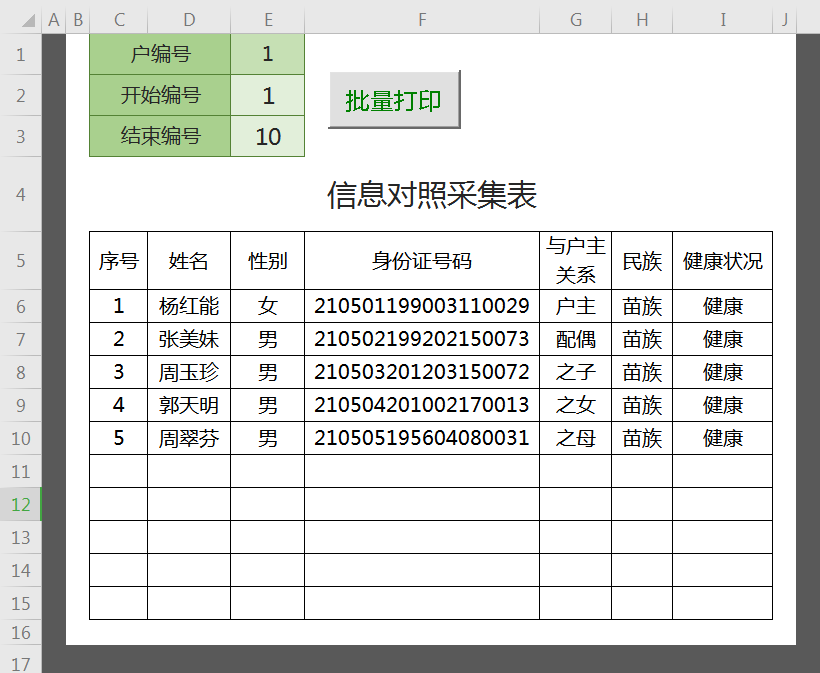820x673 pixels.
Task: Select the Select All corner triangle
Action: click(x=27, y=21)
